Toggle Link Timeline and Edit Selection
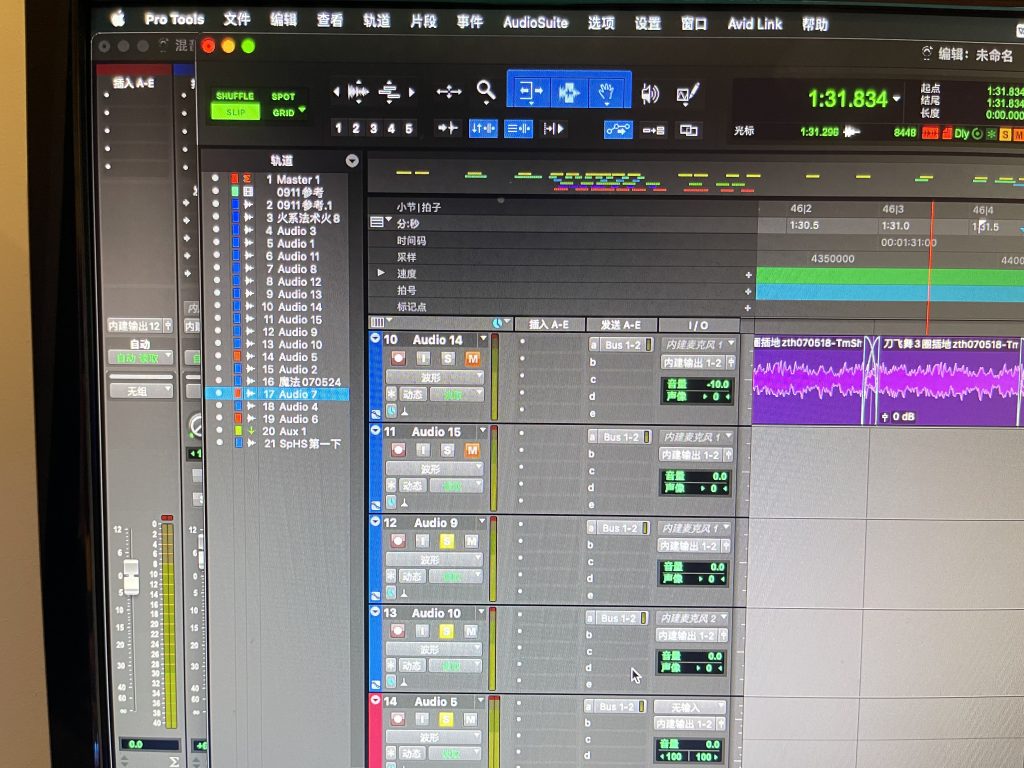This screenshot has height=768, width=1024. pyautogui.click(x=483, y=129)
